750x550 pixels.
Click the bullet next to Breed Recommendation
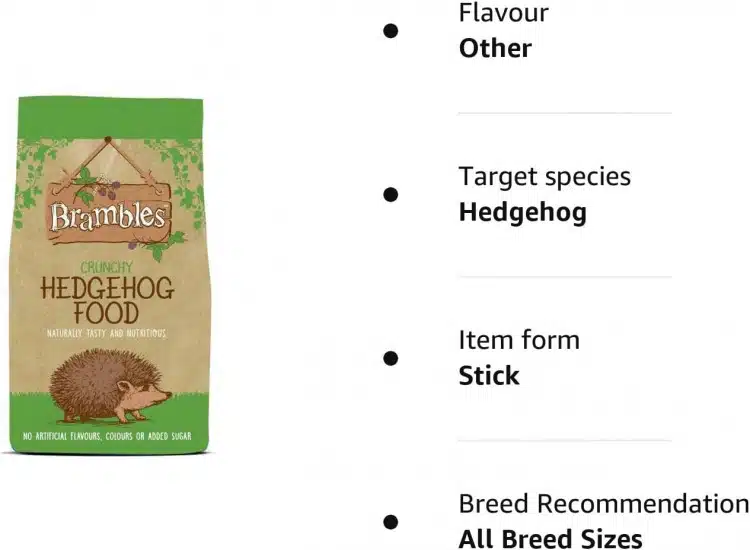pos(391,522)
